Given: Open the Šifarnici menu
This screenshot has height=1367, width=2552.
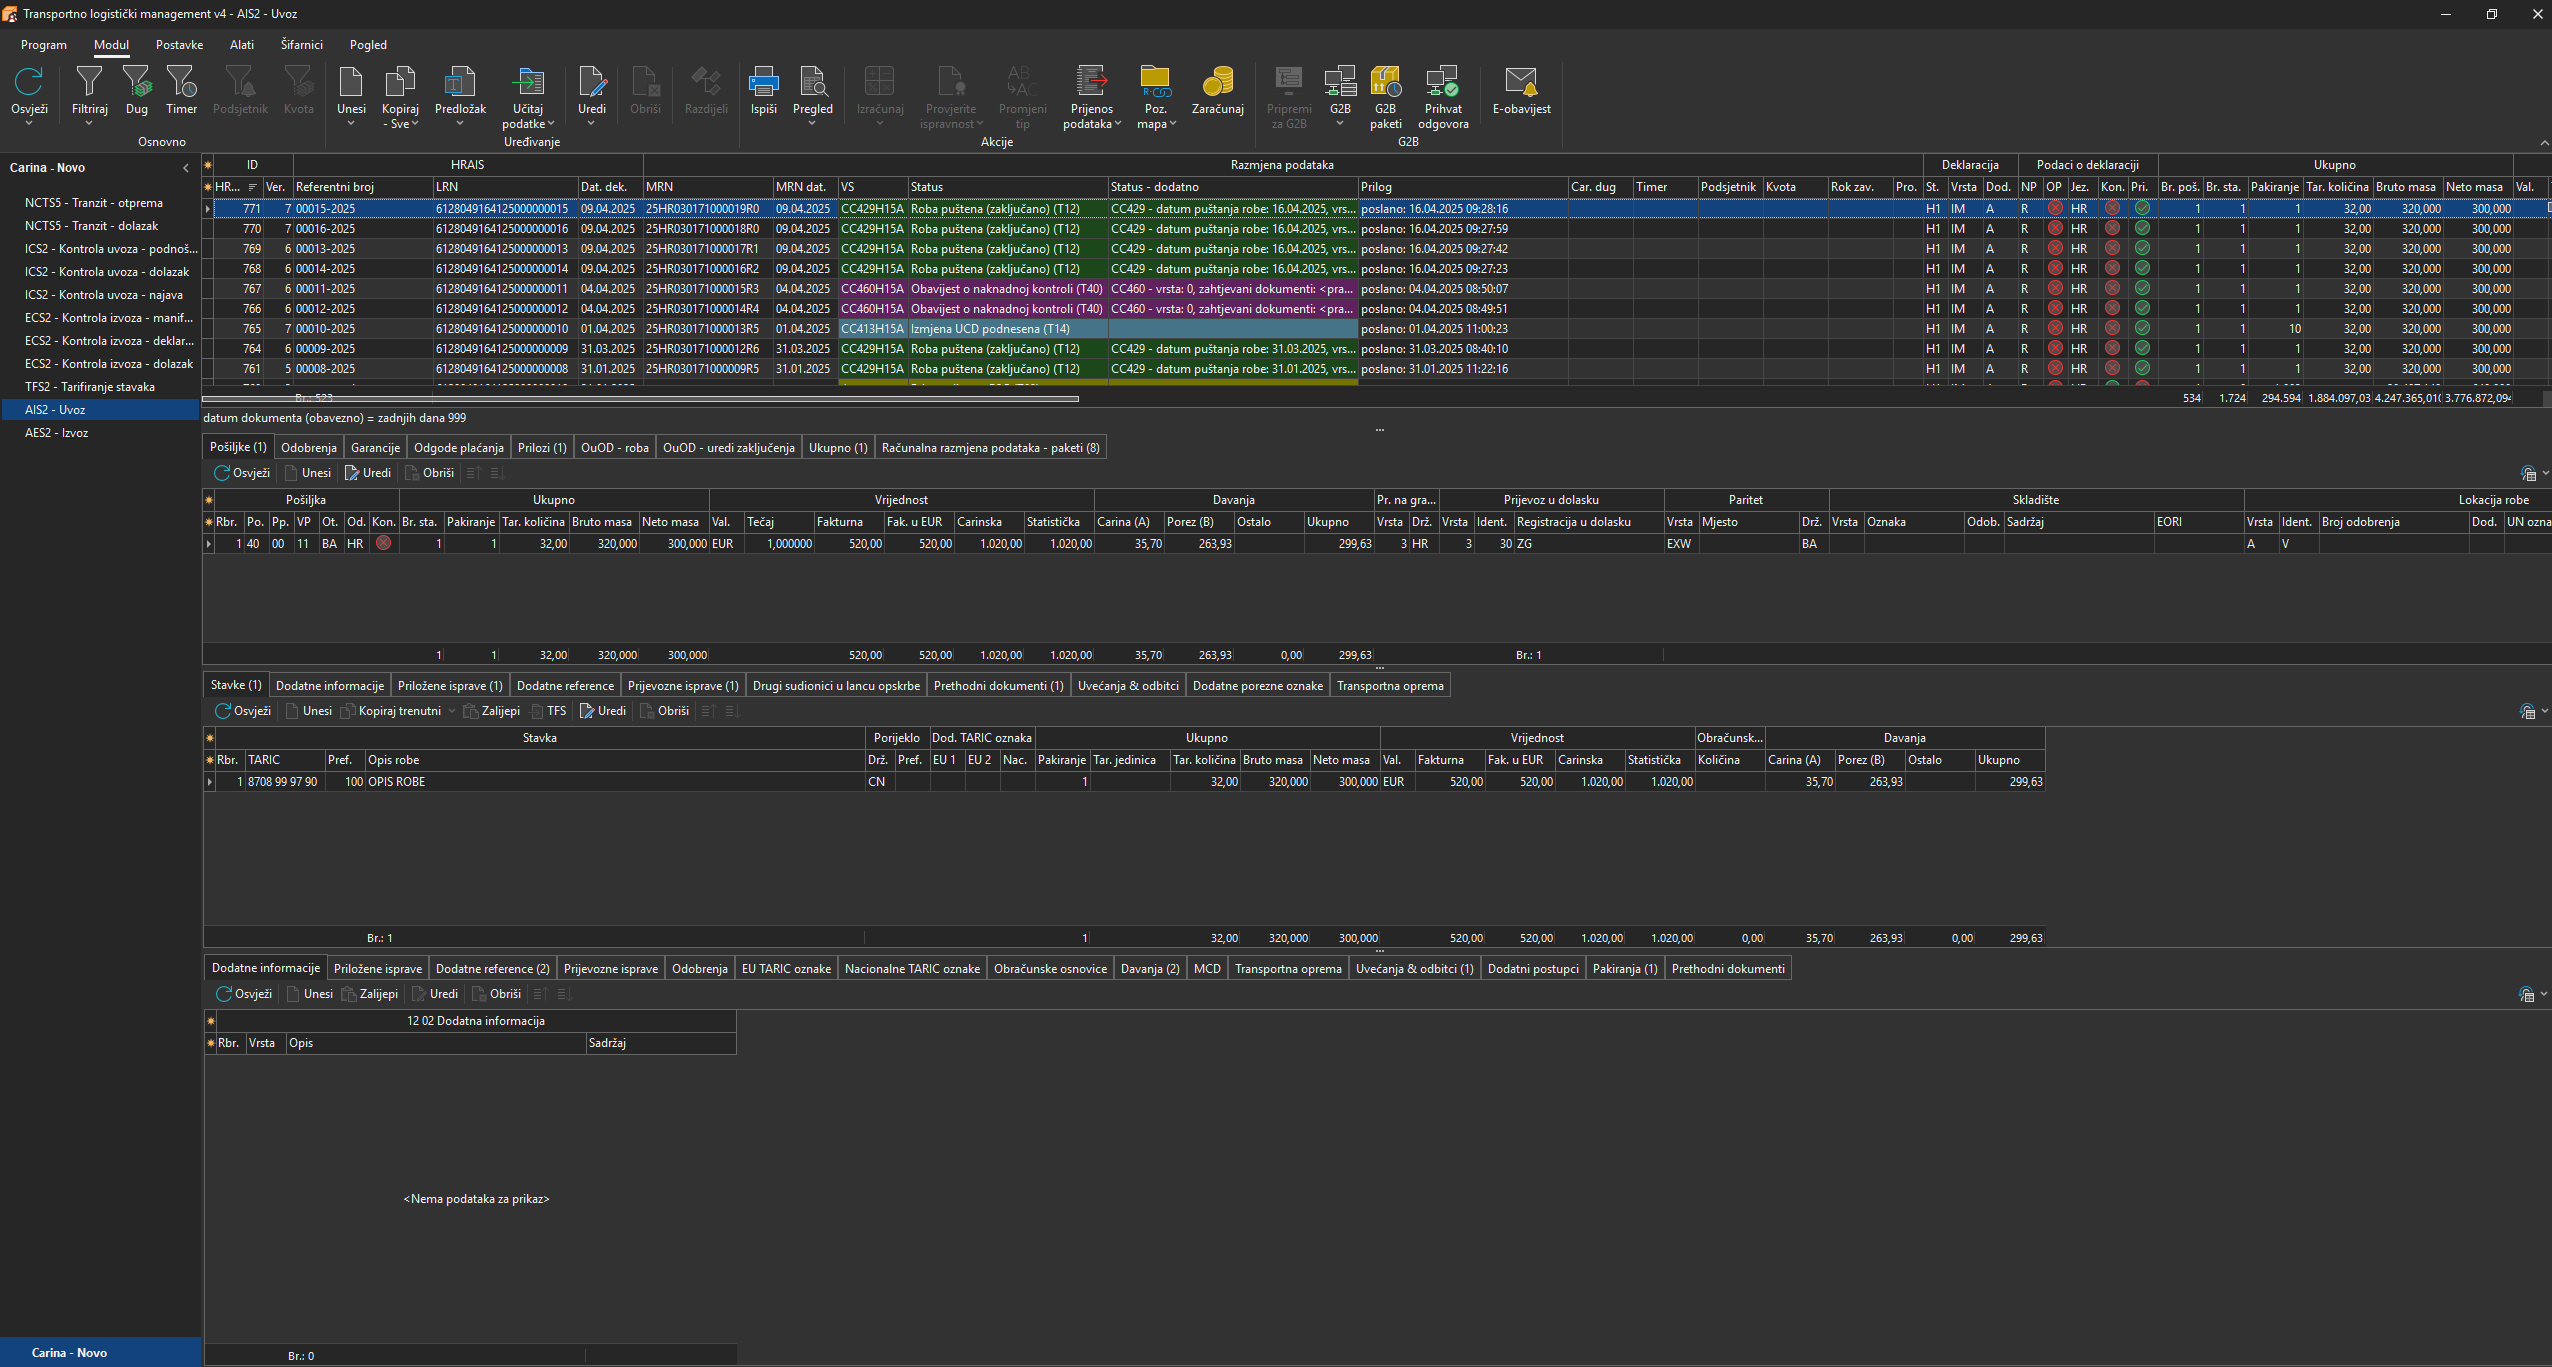Looking at the screenshot, I should [302, 45].
